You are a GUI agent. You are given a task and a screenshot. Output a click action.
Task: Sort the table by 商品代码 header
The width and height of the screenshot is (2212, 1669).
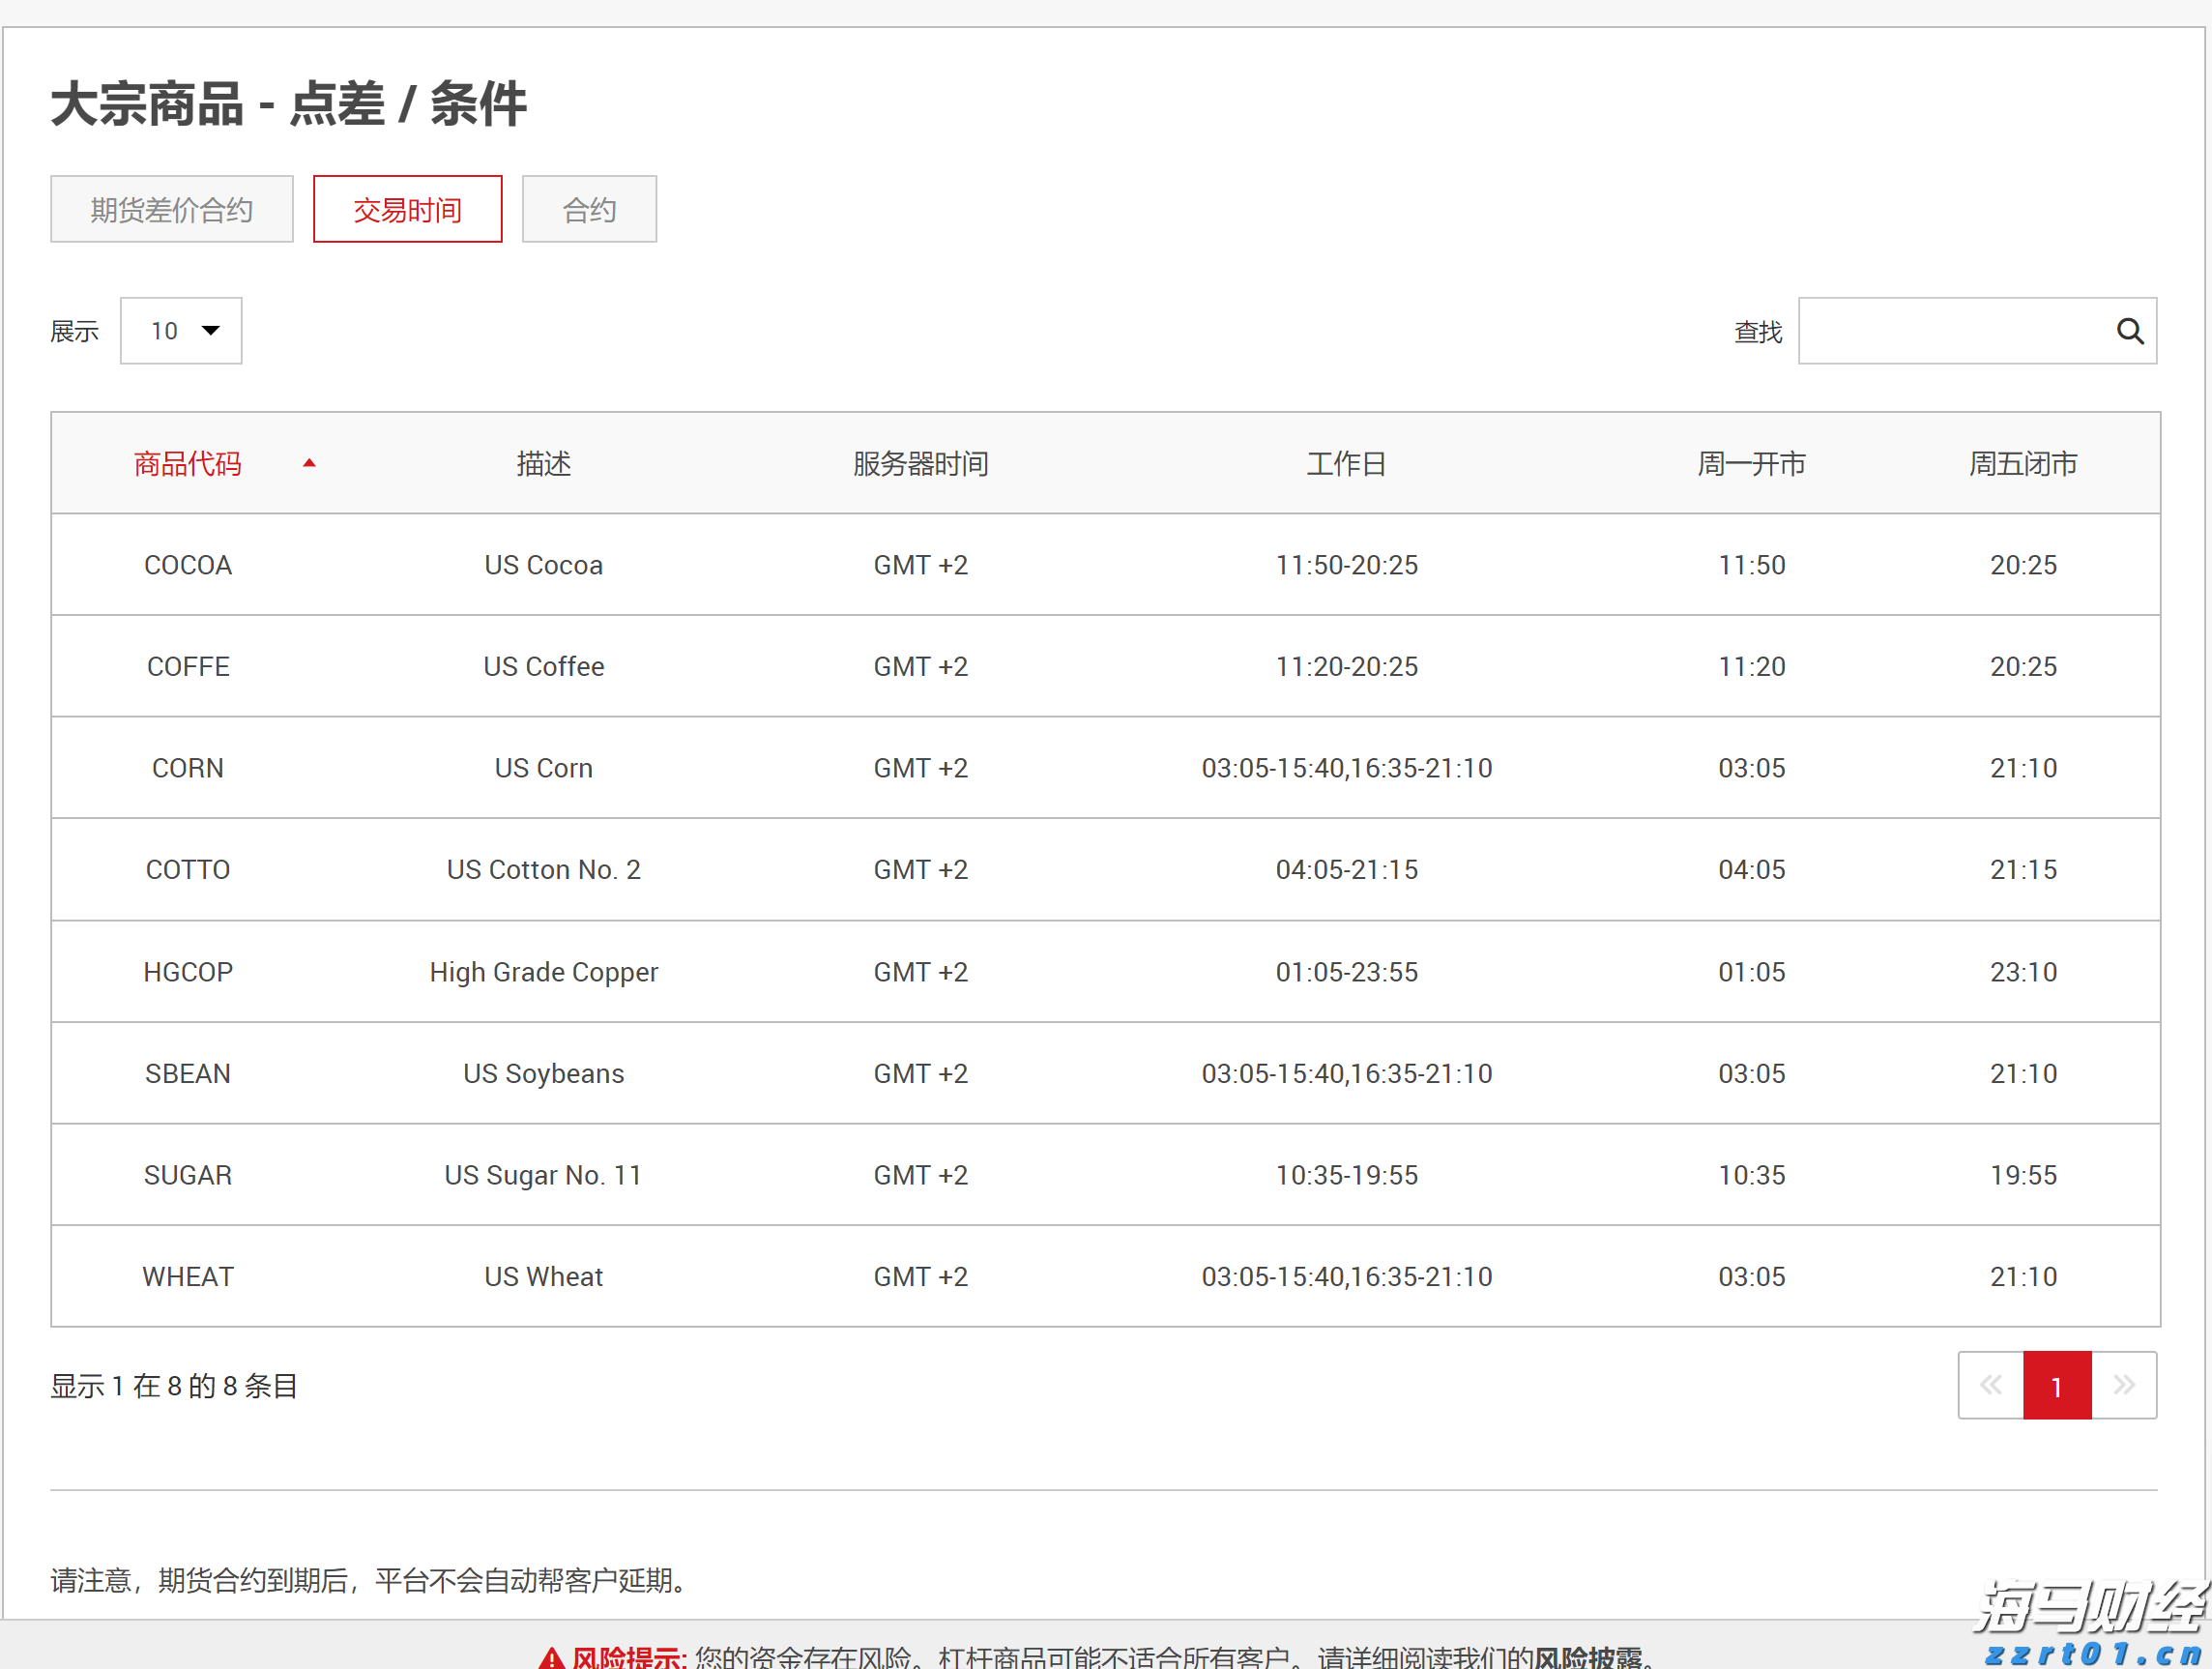187,463
